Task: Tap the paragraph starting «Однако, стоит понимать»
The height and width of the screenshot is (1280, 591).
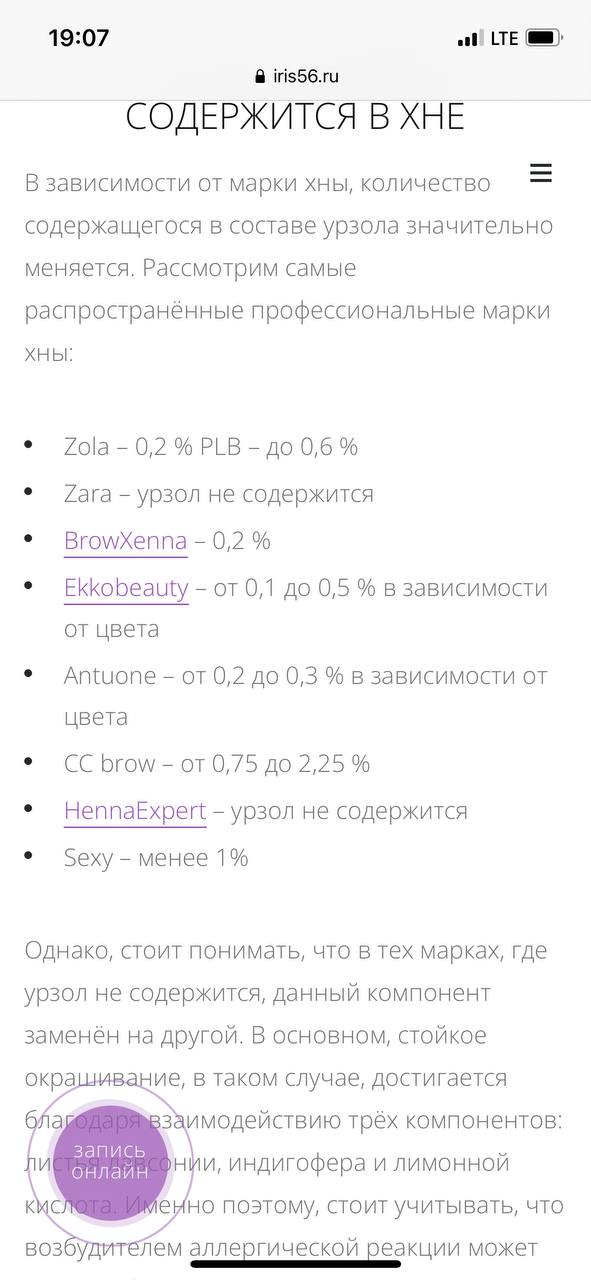Action: coord(295,1100)
